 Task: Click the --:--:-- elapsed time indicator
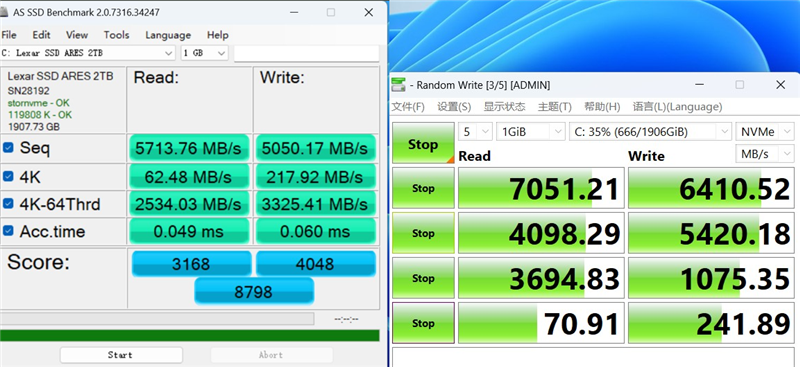(346, 319)
